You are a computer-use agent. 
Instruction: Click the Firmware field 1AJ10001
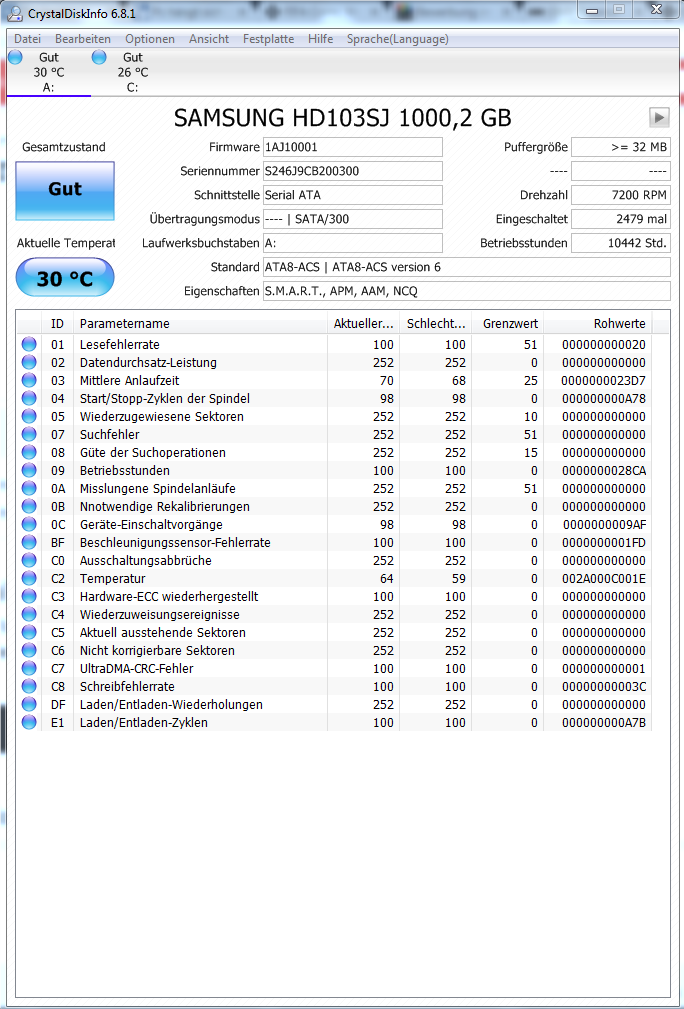[x=353, y=147]
